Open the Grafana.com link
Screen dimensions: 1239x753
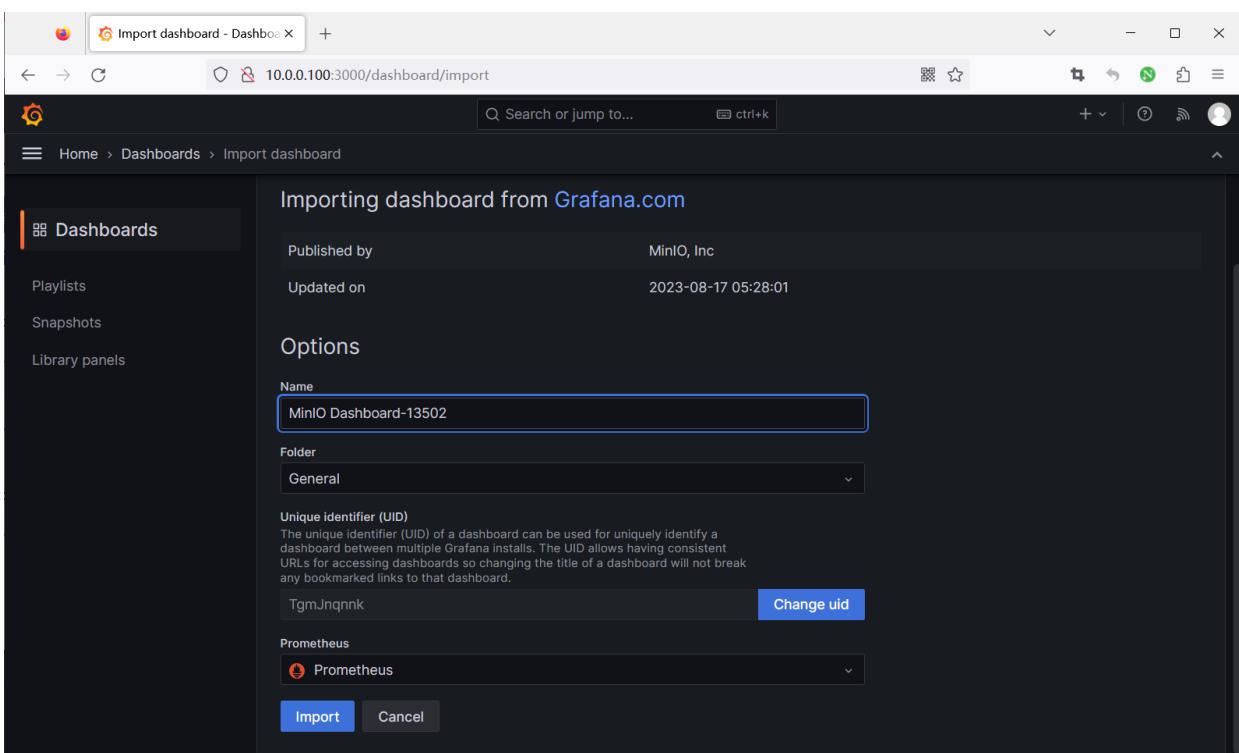pyautogui.click(x=619, y=199)
